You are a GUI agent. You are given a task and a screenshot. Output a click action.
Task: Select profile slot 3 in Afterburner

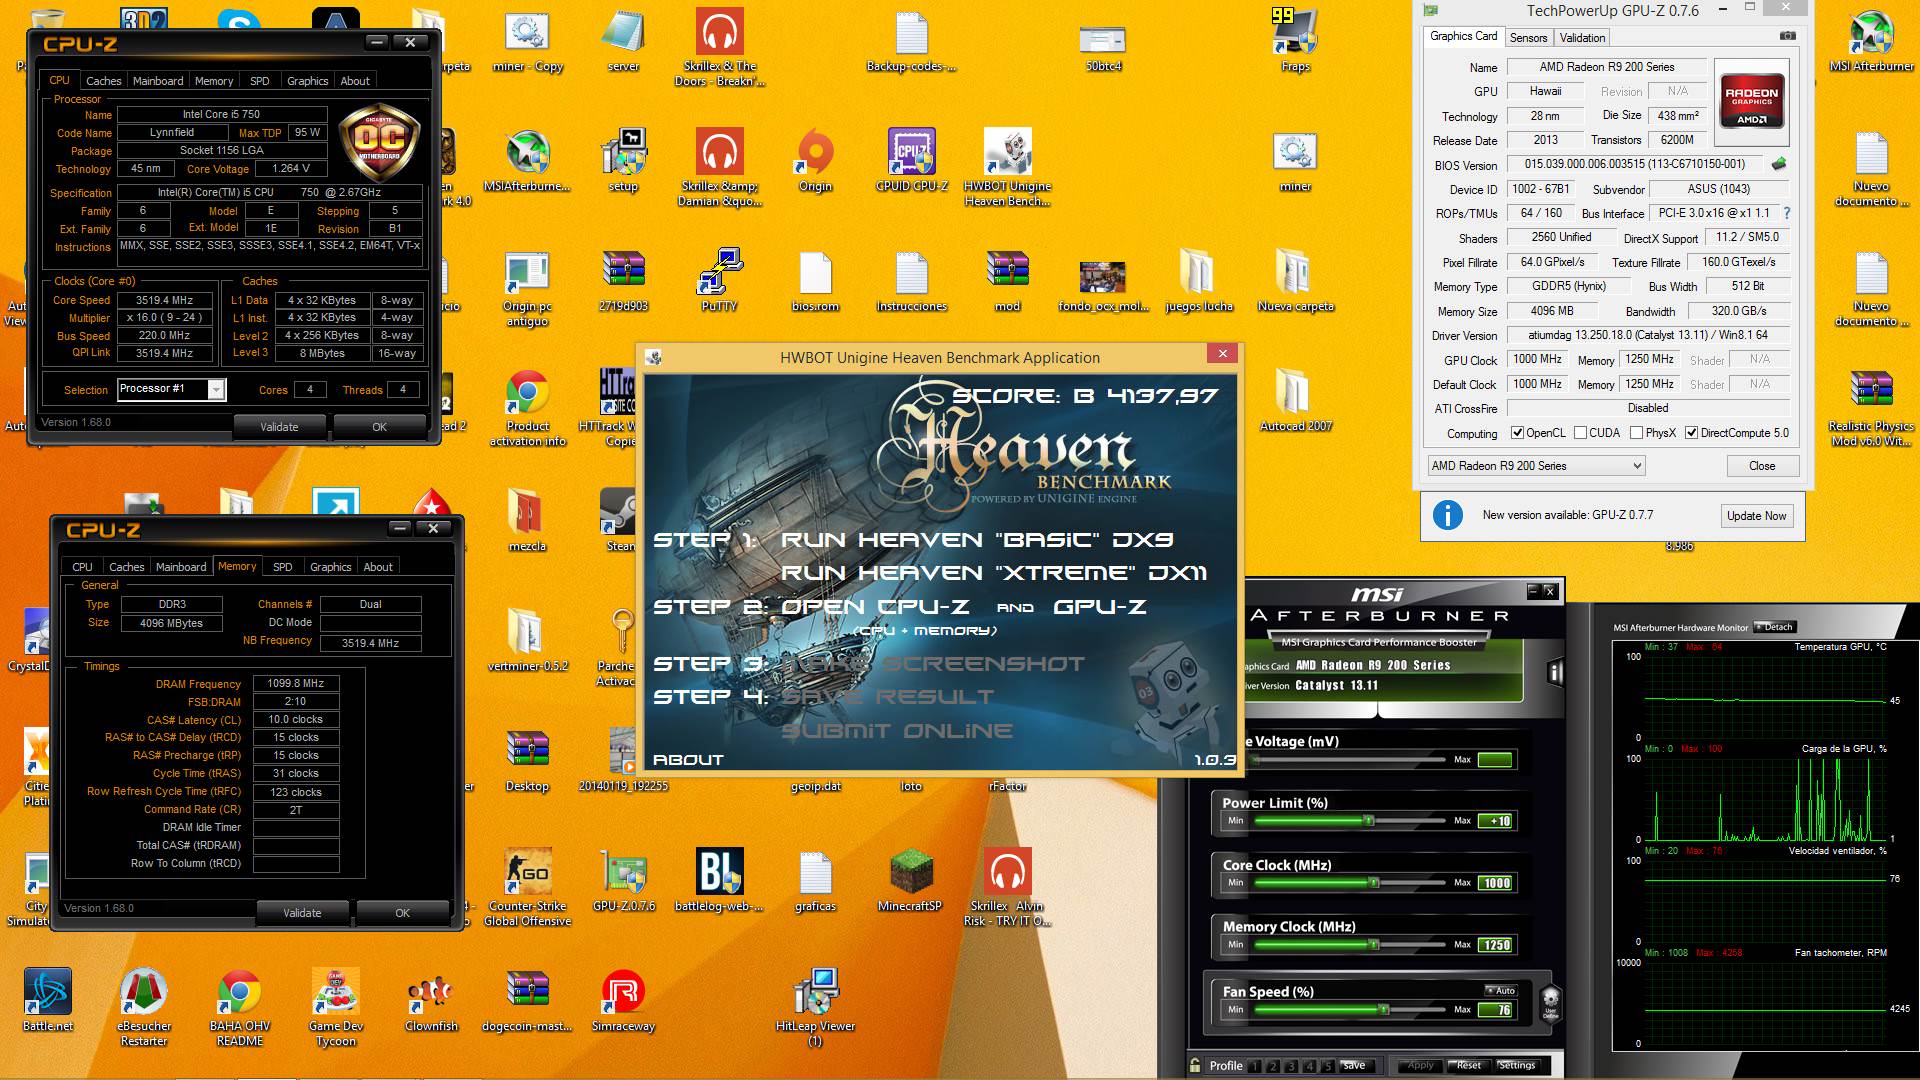click(x=1291, y=1066)
